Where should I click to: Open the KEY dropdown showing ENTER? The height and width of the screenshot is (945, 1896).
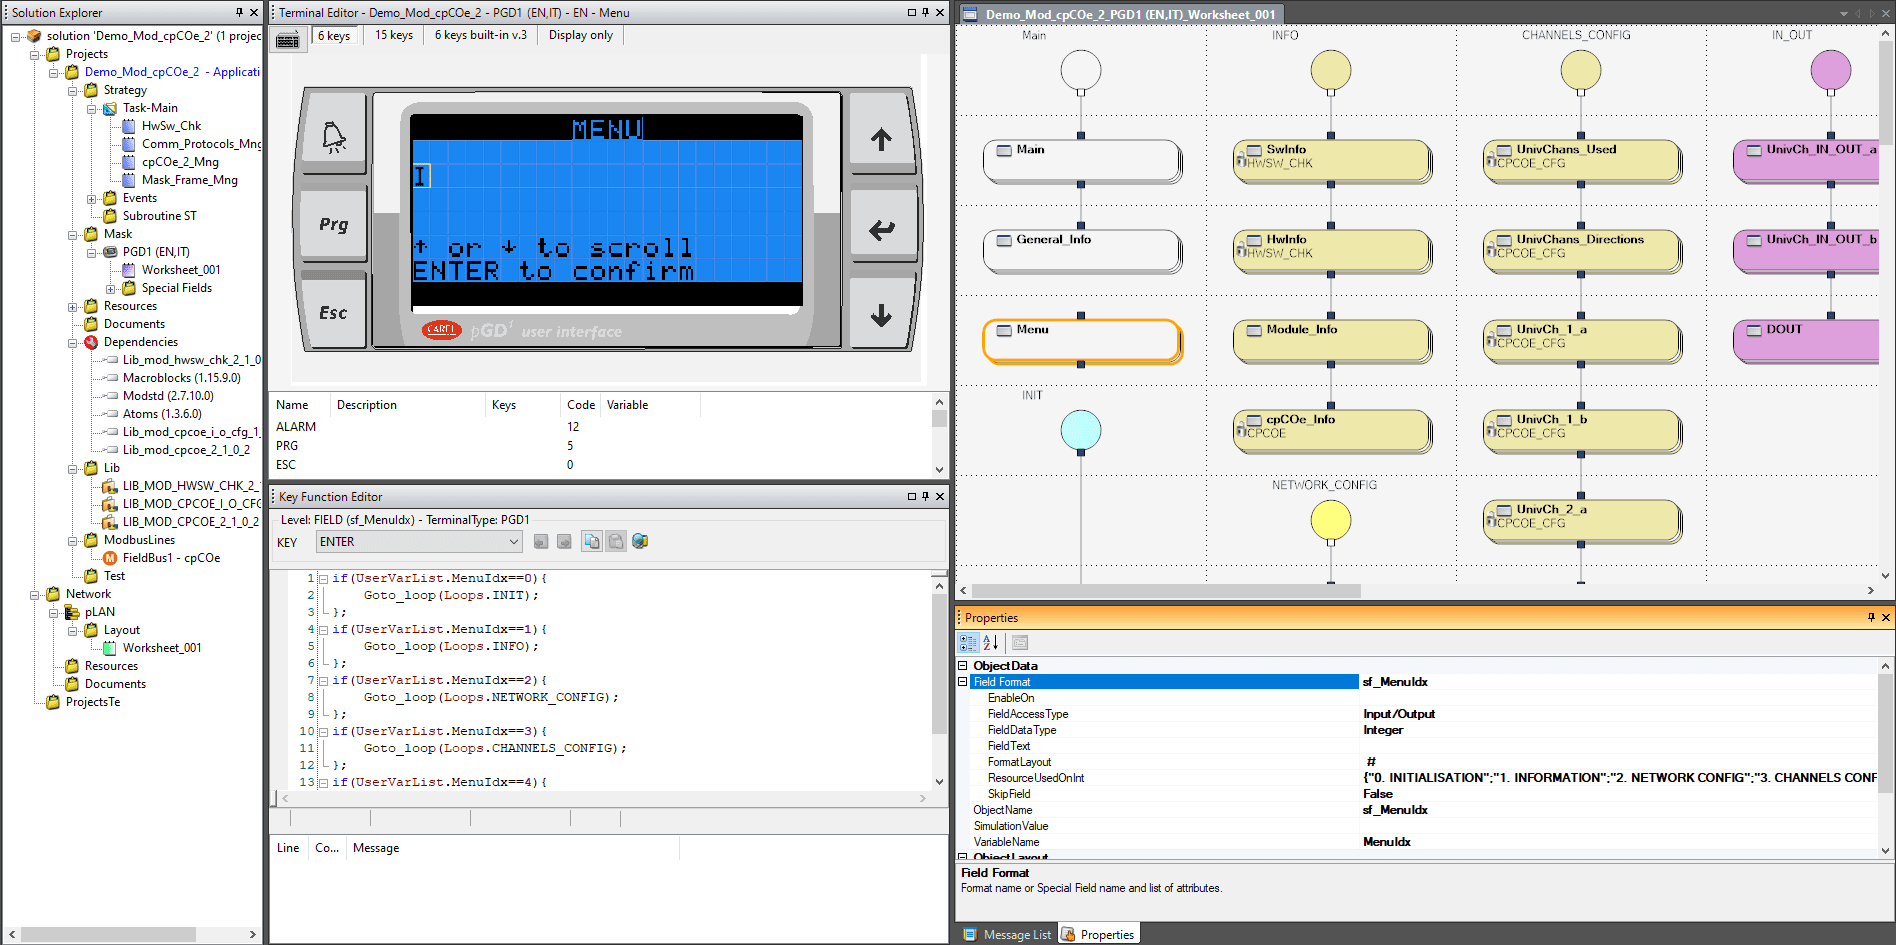pyautogui.click(x=513, y=542)
